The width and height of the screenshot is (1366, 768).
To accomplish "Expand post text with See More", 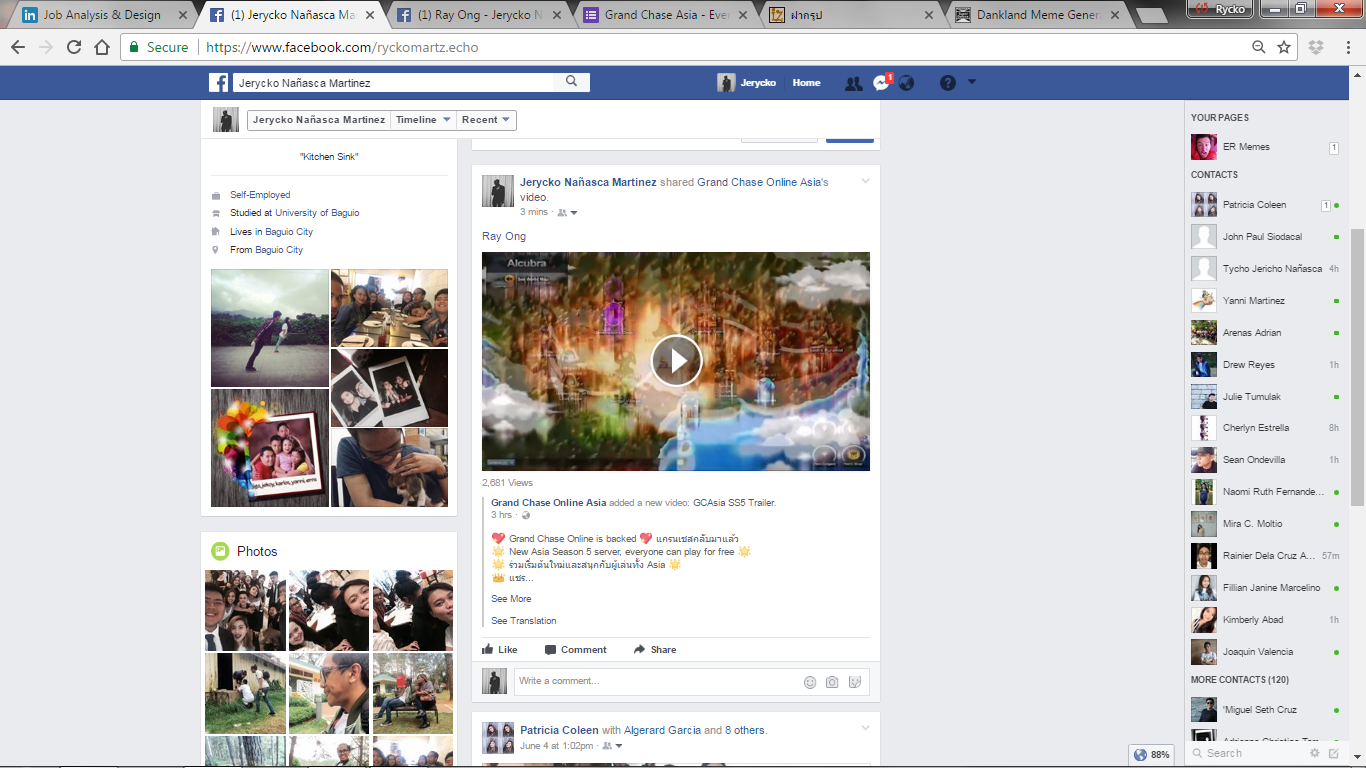I will point(511,599).
